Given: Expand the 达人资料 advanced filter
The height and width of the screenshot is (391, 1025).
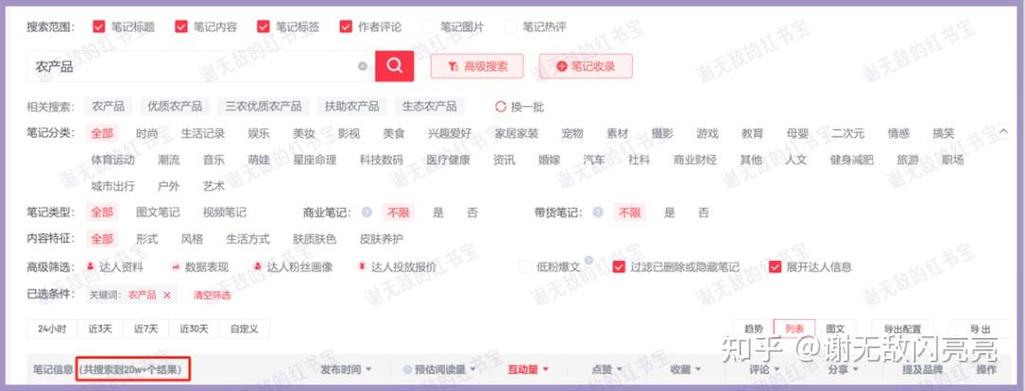Looking at the screenshot, I should click(115, 267).
